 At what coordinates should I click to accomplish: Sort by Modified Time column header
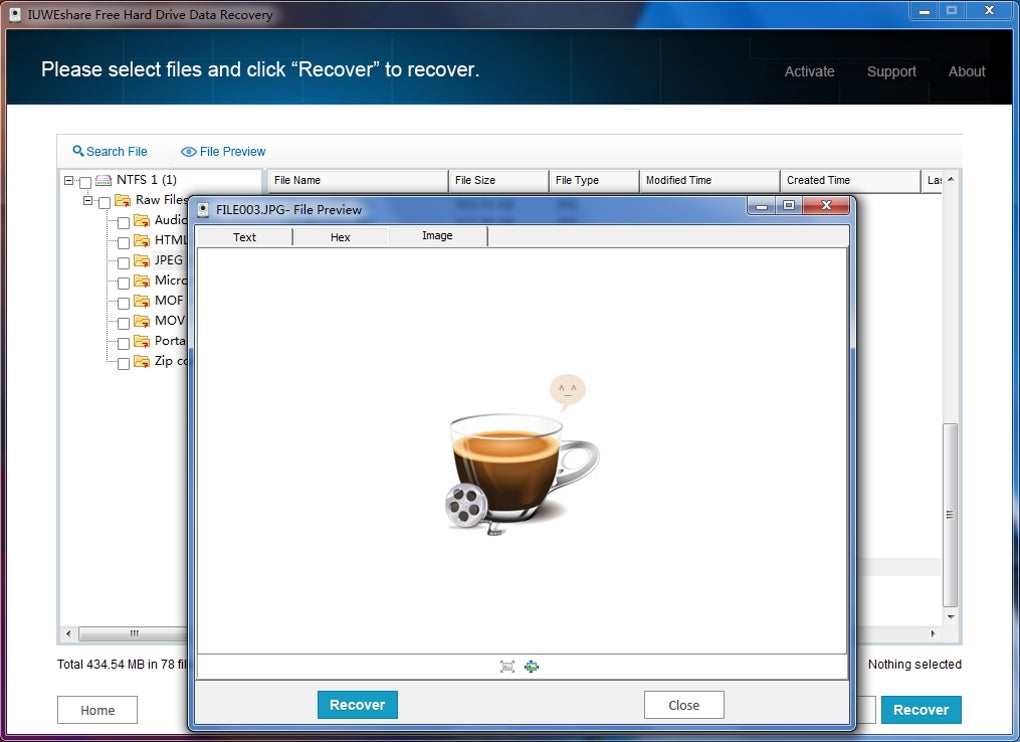710,180
